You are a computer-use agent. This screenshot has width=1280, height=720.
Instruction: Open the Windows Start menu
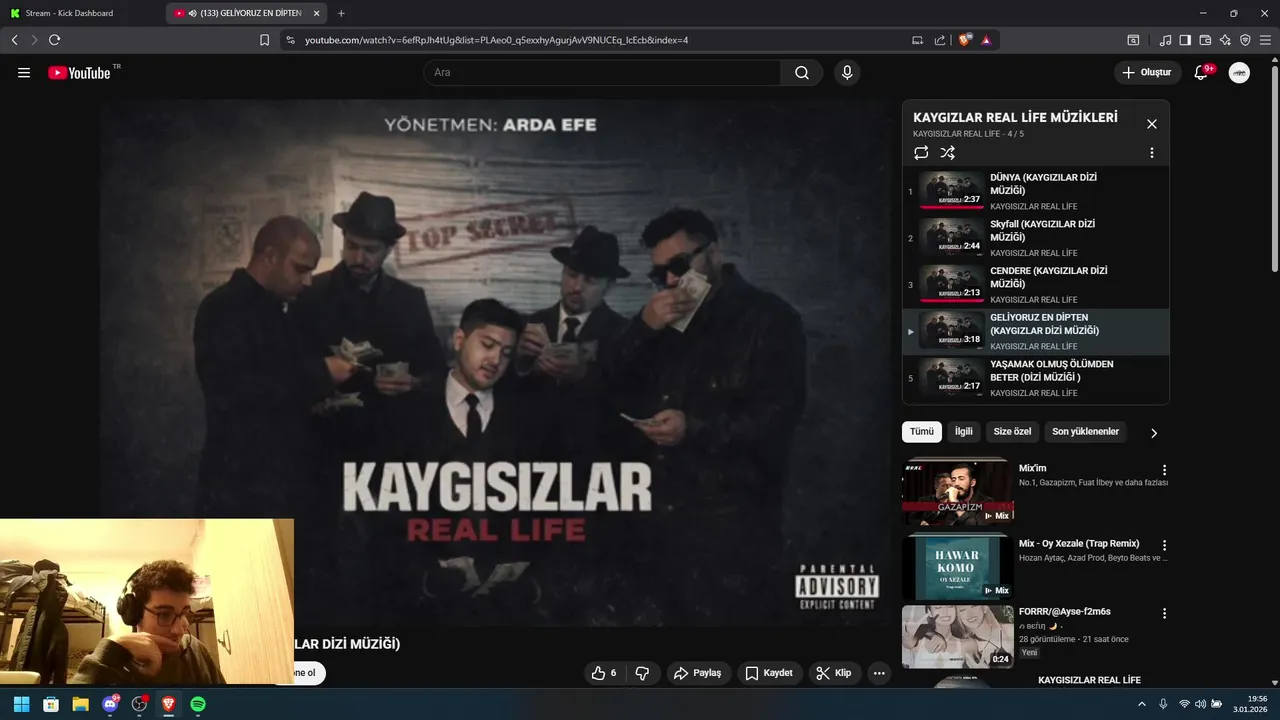[x=21, y=704]
